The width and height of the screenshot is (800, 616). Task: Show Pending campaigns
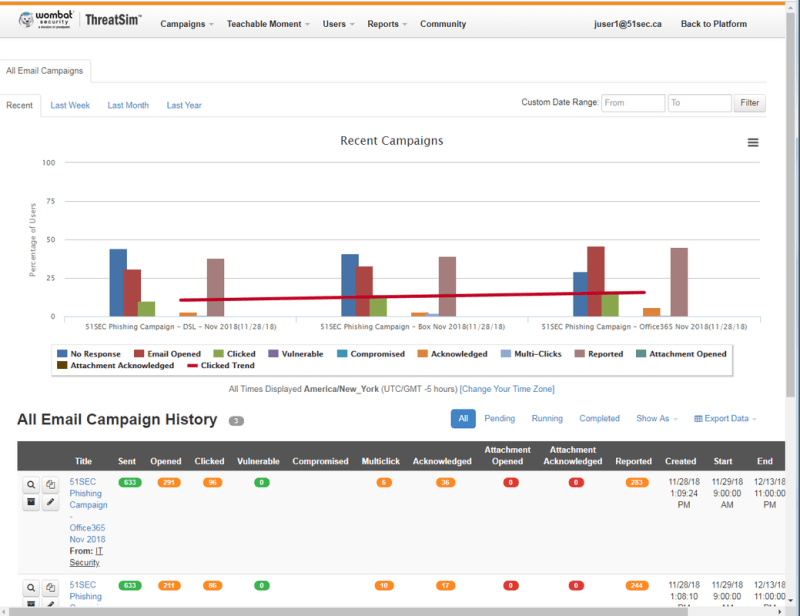pyautogui.click(x=499, y=418)
